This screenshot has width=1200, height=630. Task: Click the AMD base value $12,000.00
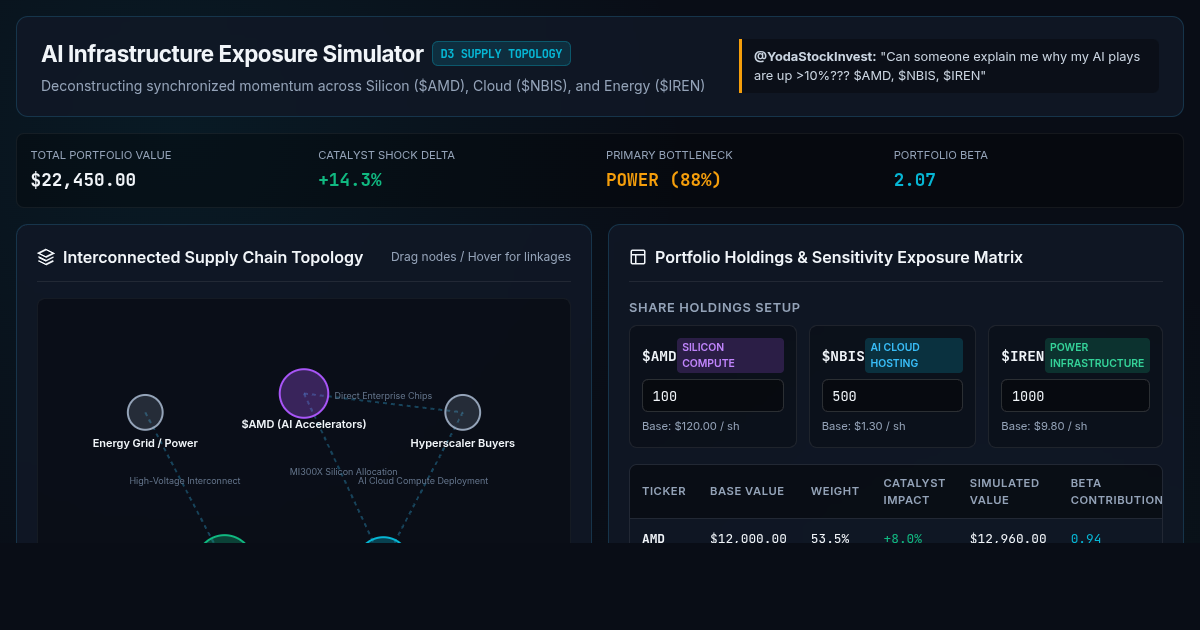point(748,538)
